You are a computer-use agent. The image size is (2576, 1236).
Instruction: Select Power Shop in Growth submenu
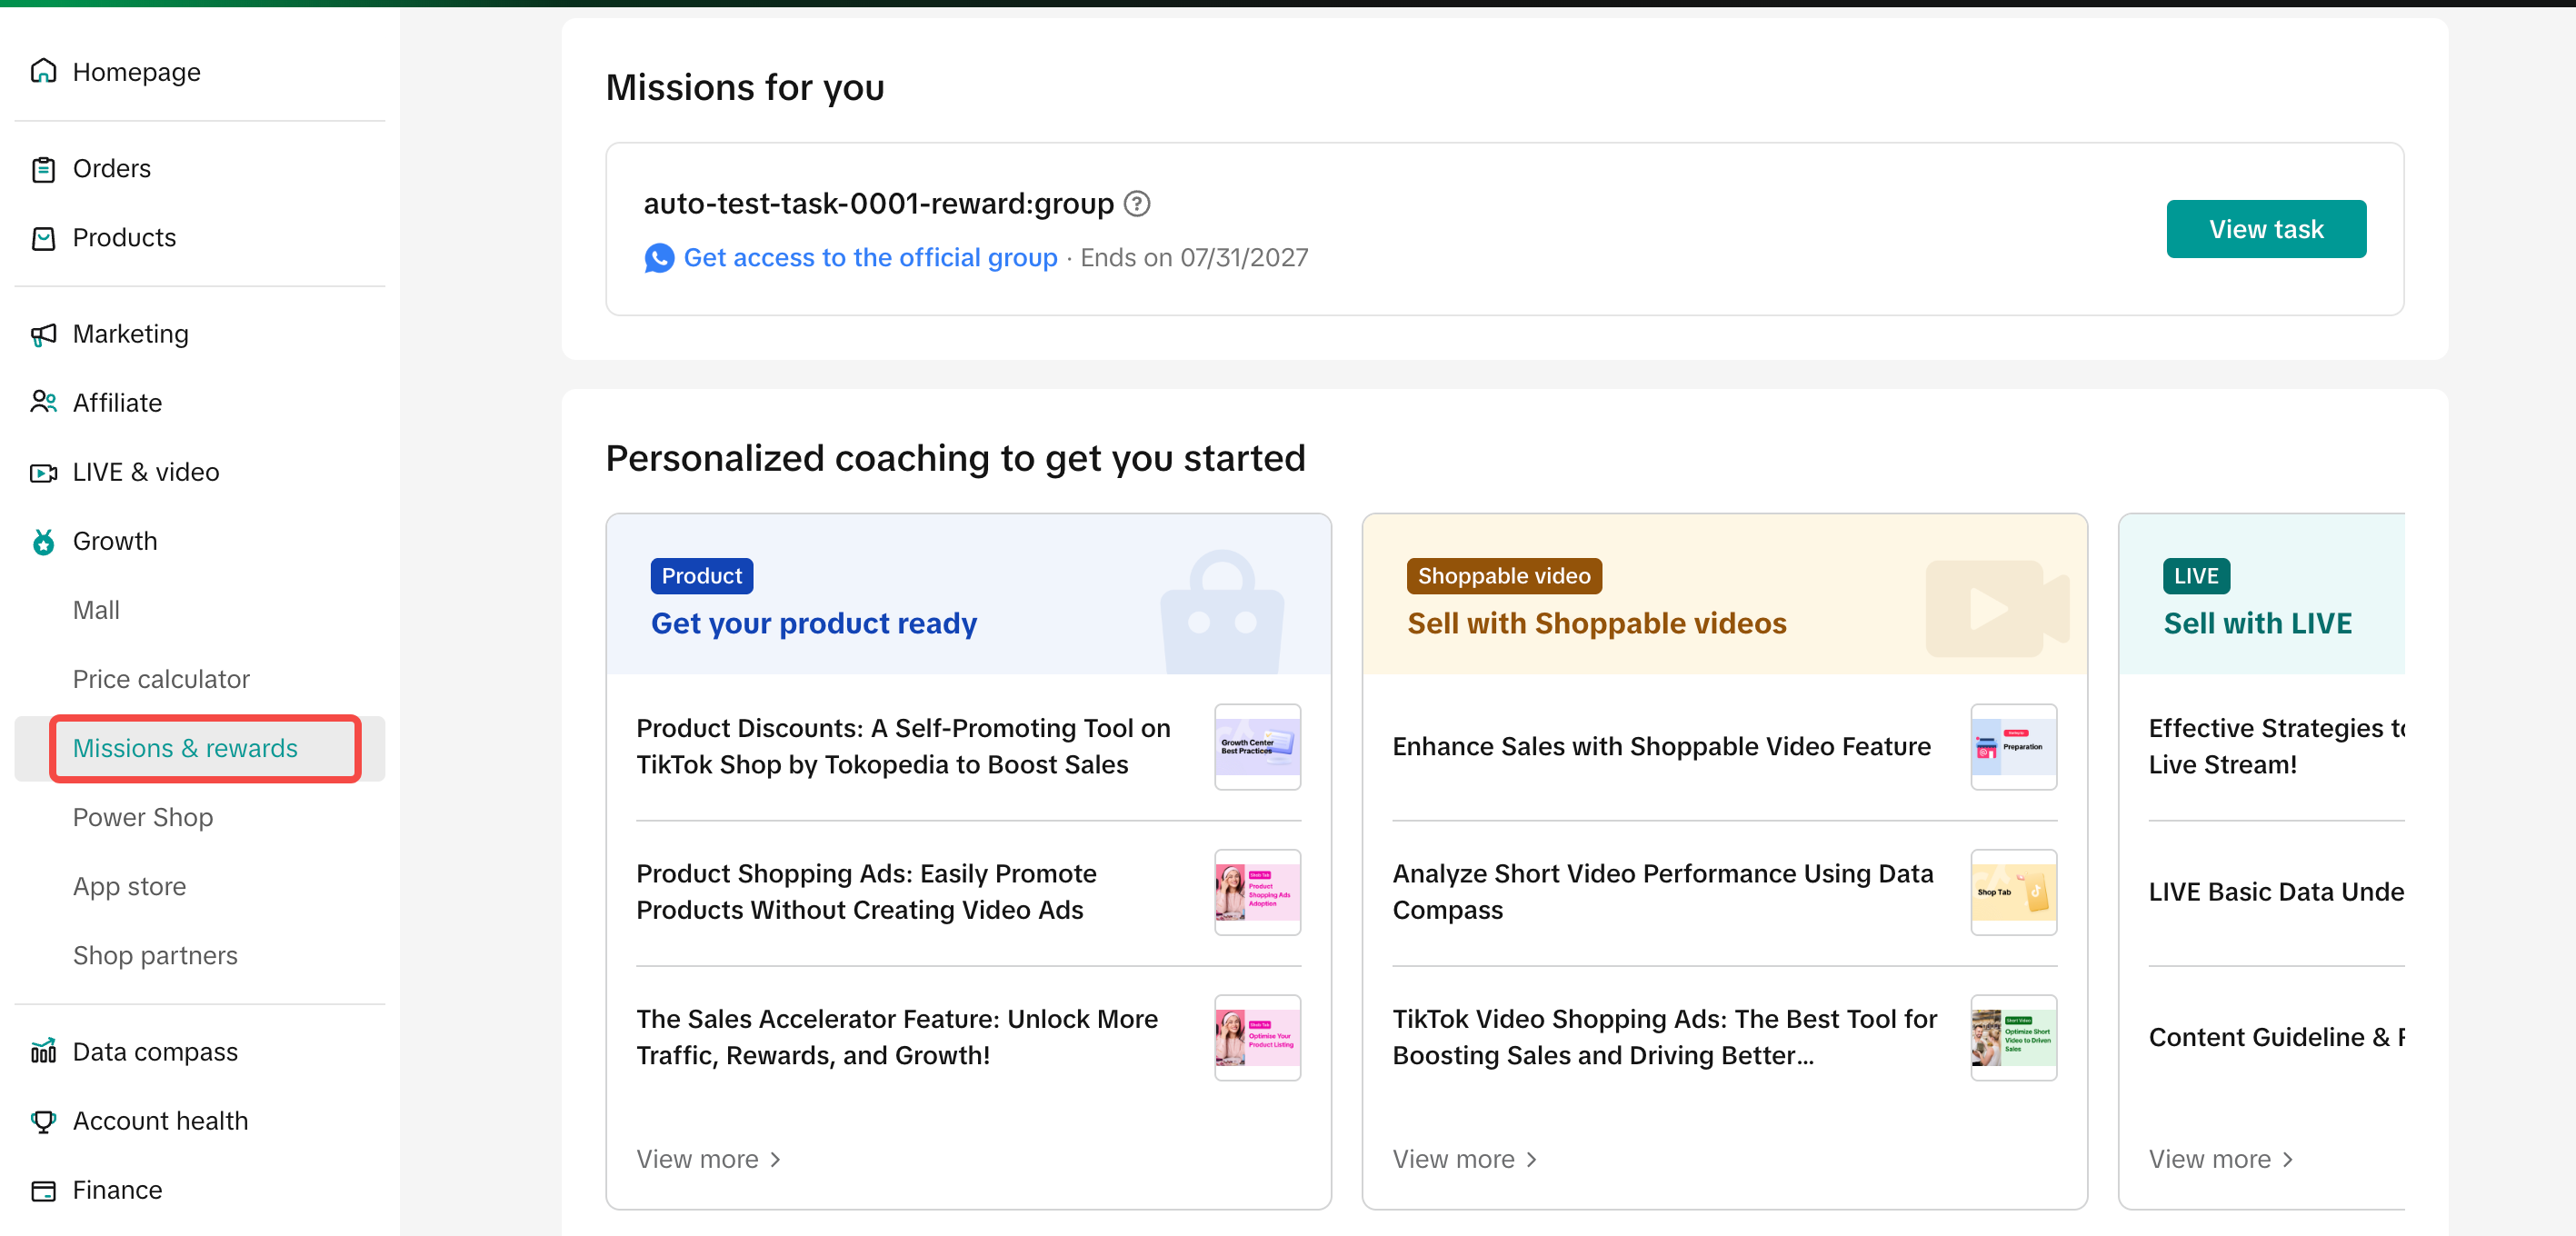[143, 817]
